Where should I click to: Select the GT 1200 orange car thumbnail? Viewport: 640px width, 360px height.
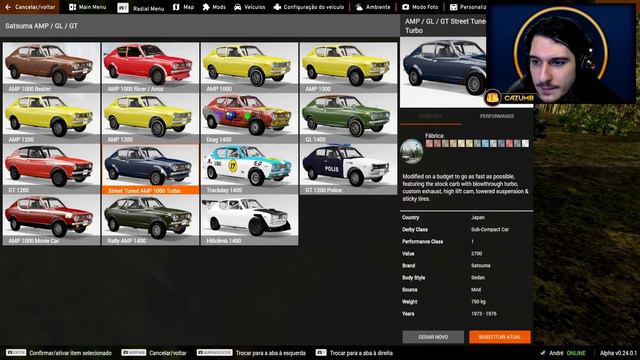click(x=51, y=169)
